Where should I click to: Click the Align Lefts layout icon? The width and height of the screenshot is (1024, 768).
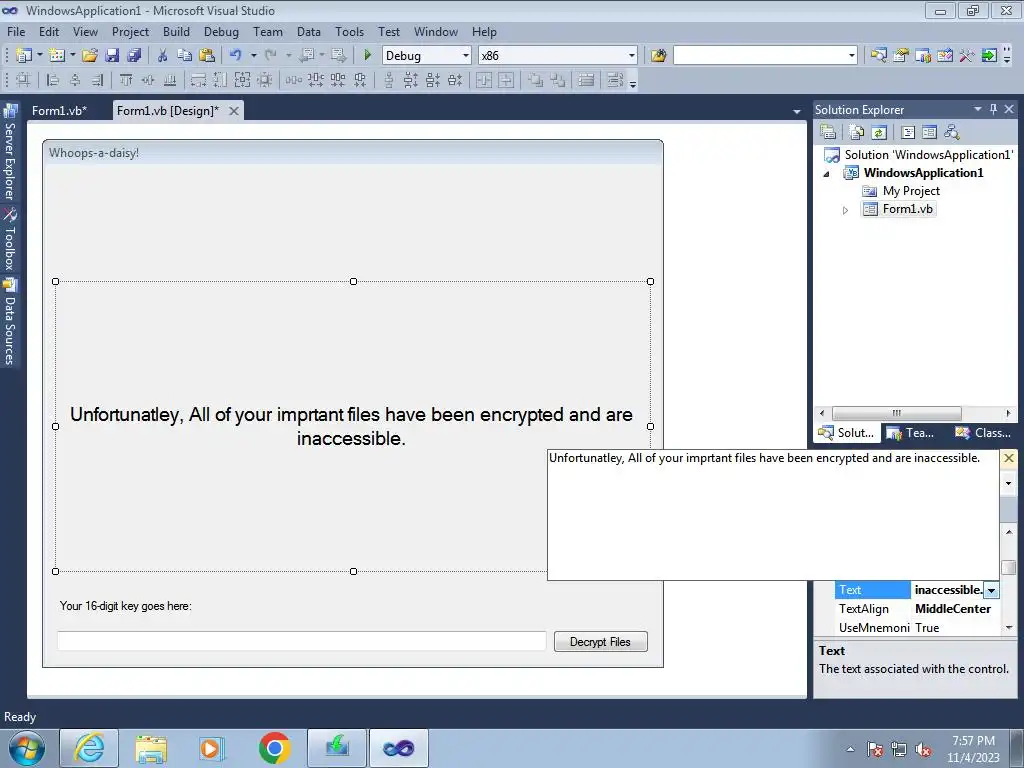click(53, 80)
